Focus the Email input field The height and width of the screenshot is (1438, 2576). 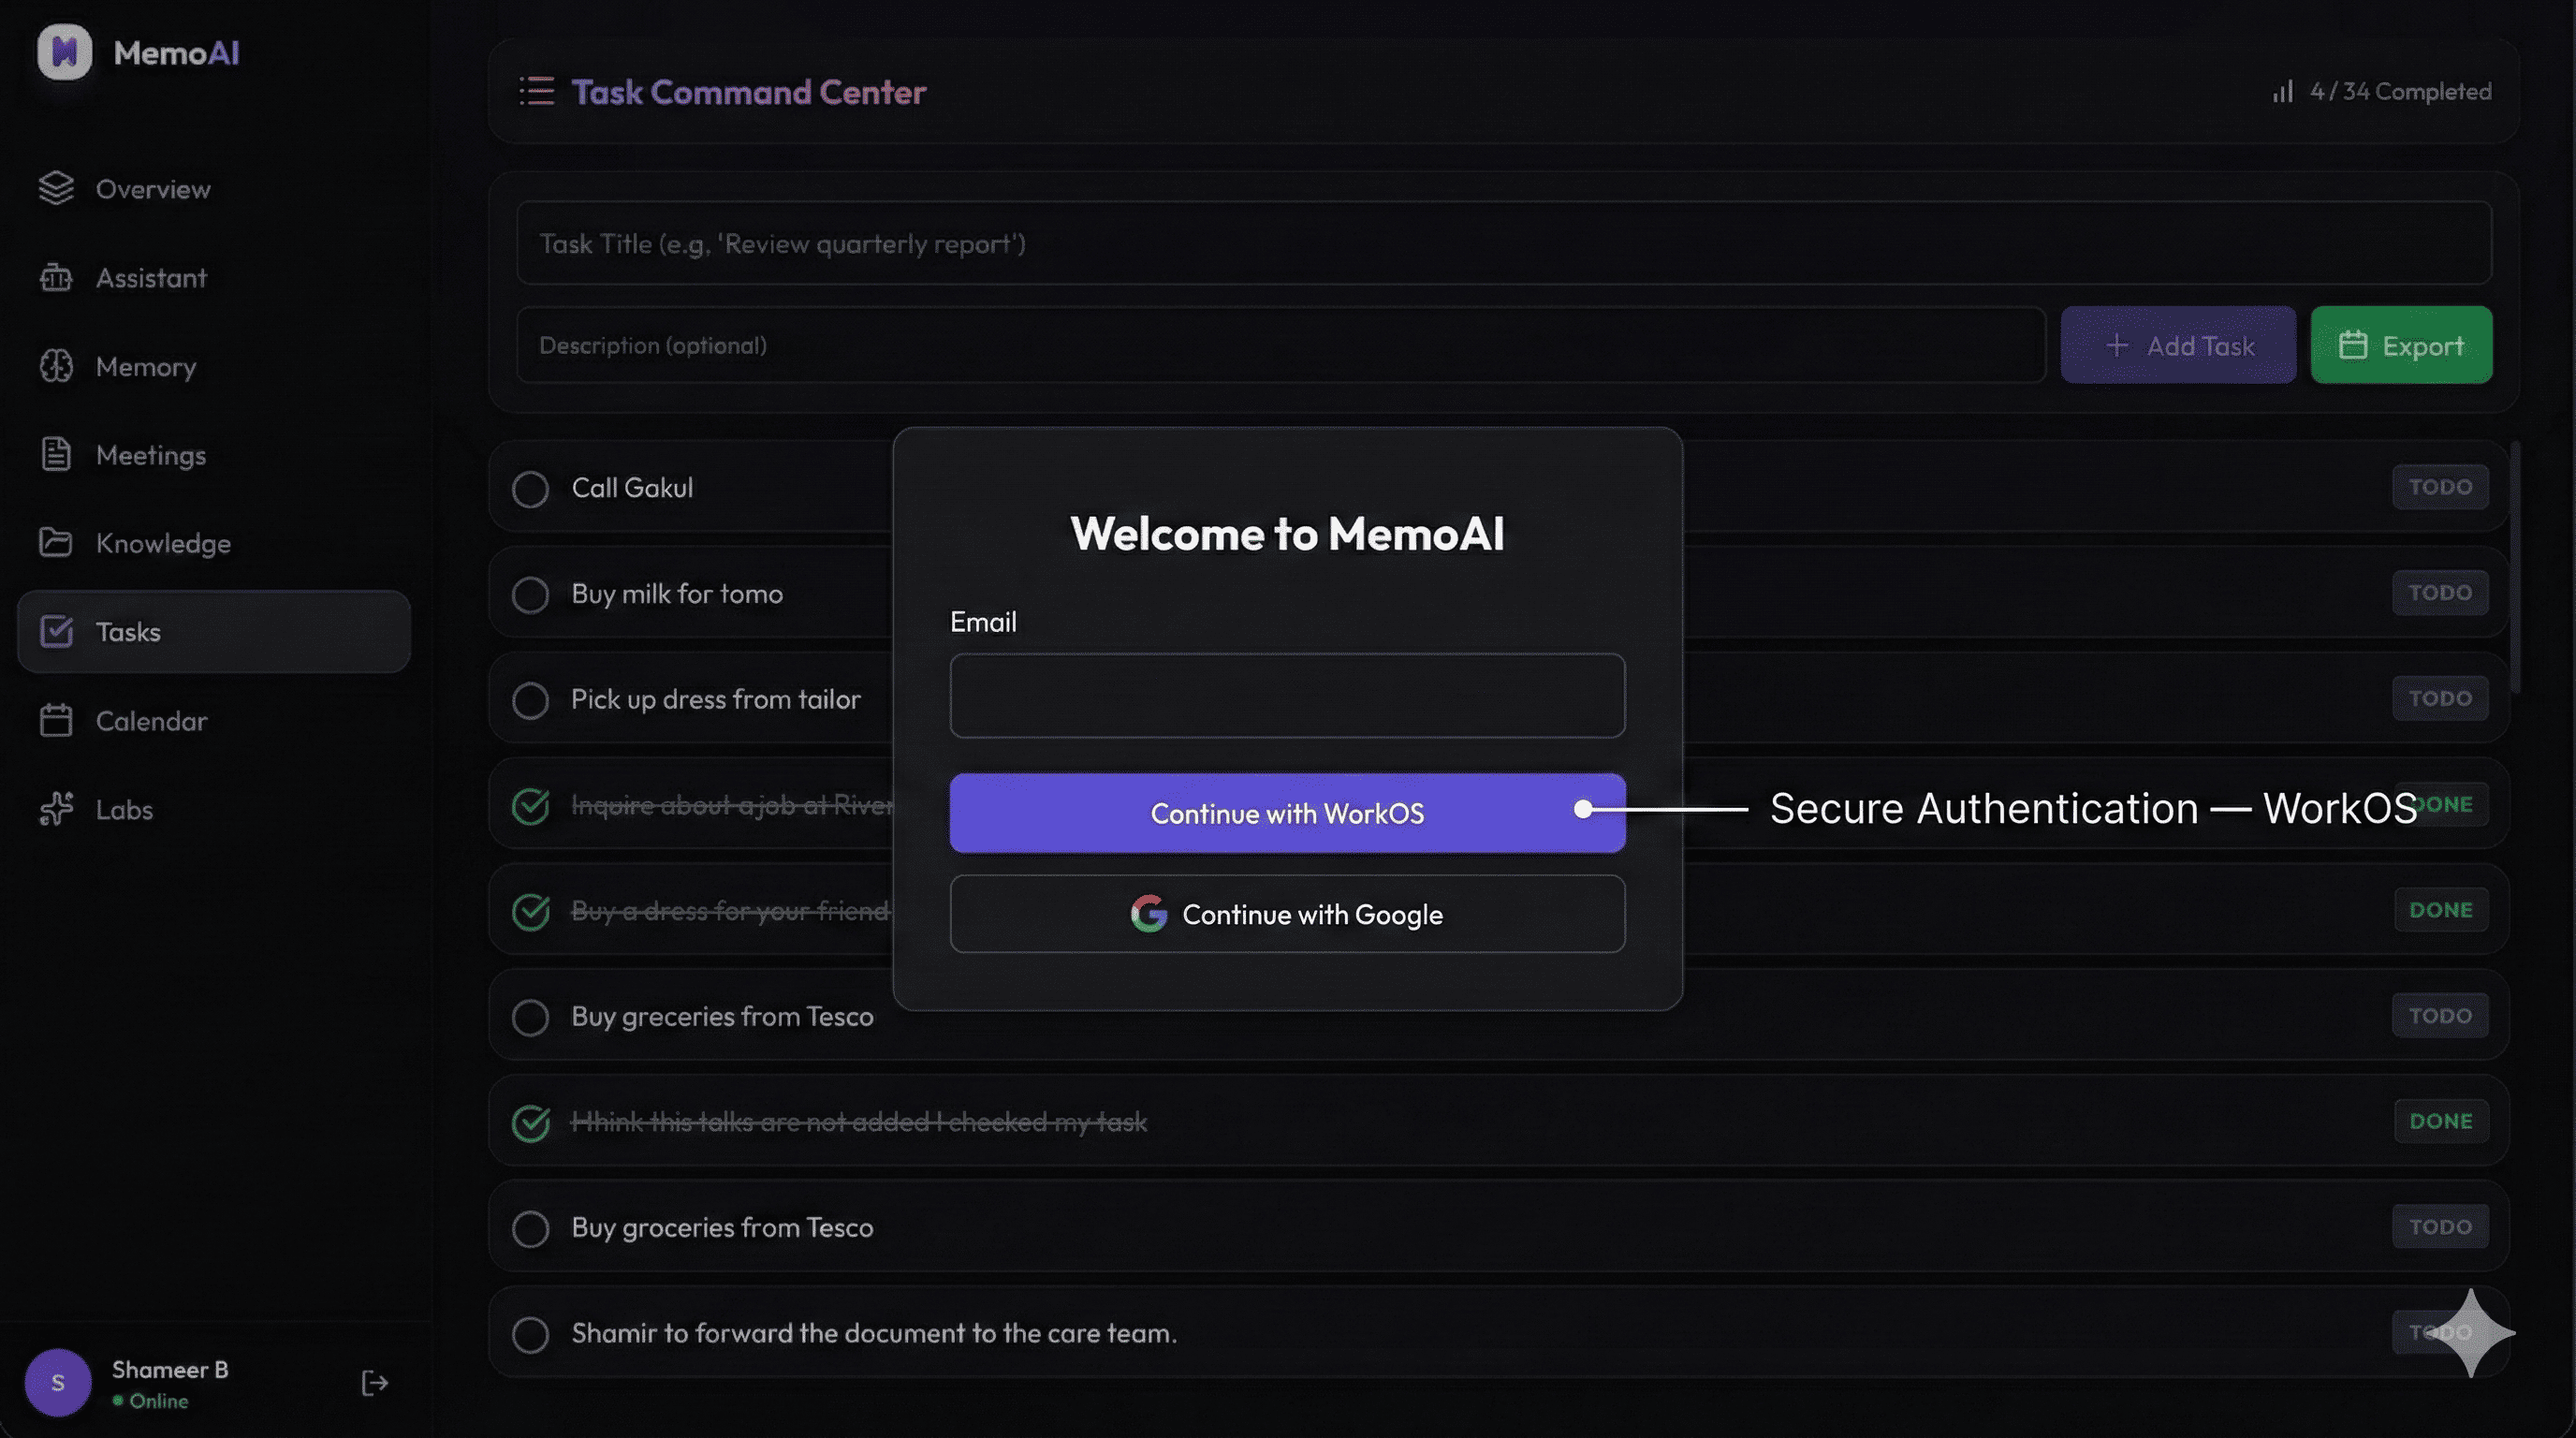1286,696
